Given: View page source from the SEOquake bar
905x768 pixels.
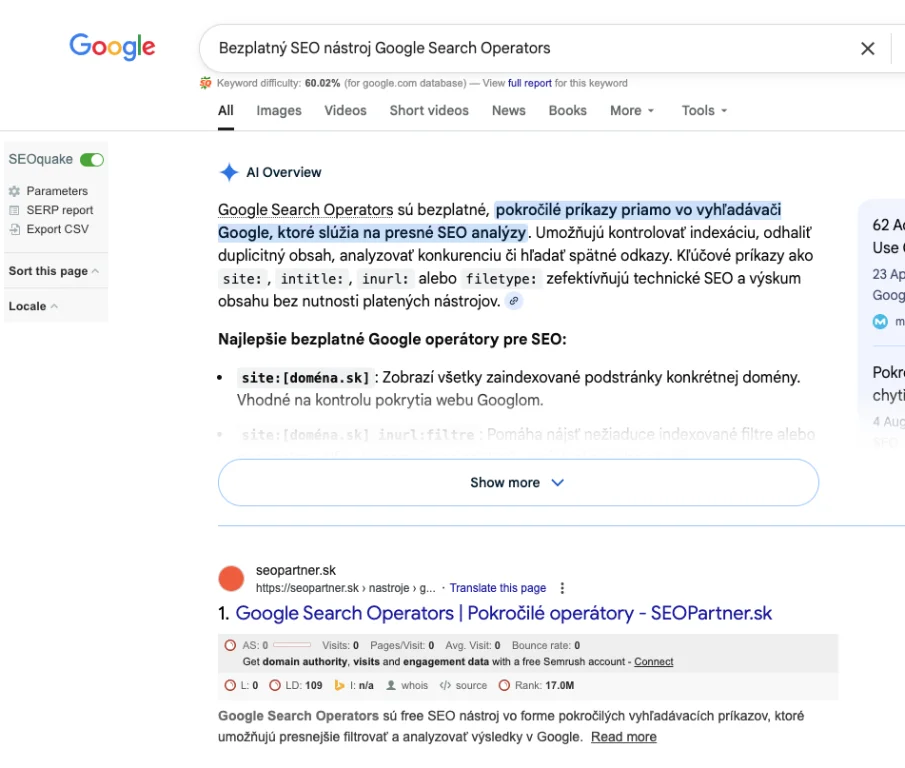Looking at the screenshot, I should coord(445,686).
